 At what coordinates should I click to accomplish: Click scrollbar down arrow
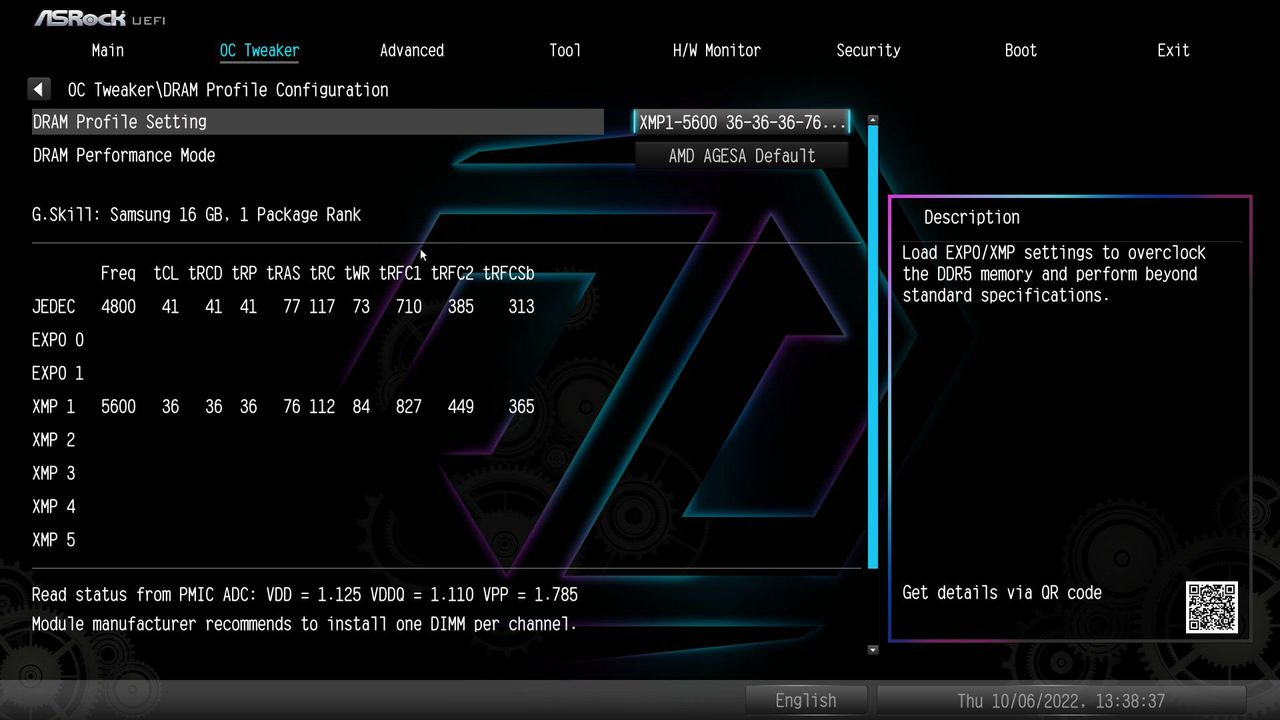tap(873, 650)
